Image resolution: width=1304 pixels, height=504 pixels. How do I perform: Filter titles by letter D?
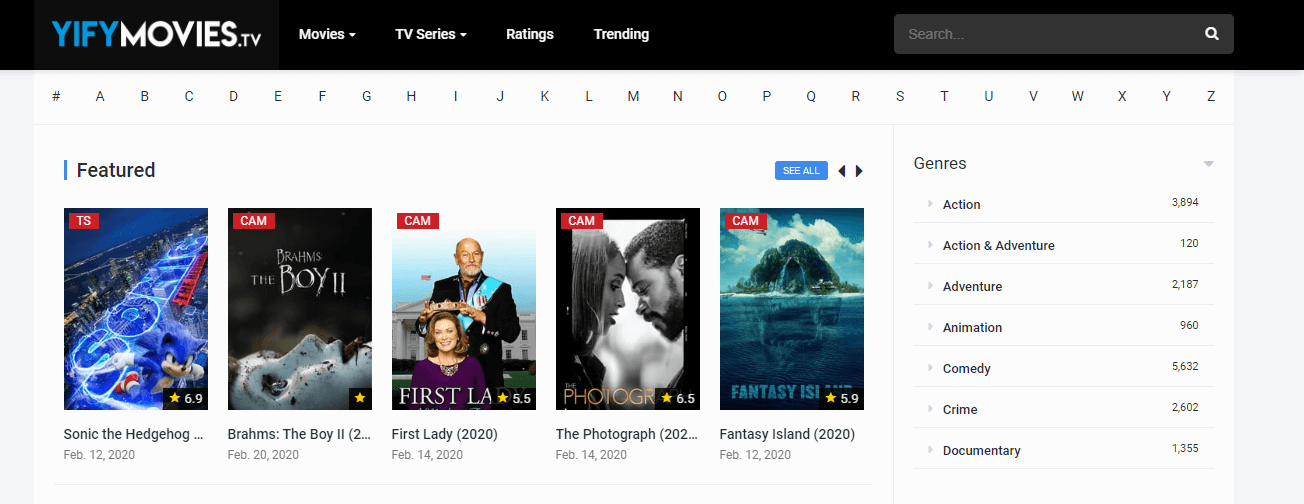(233, 97)
